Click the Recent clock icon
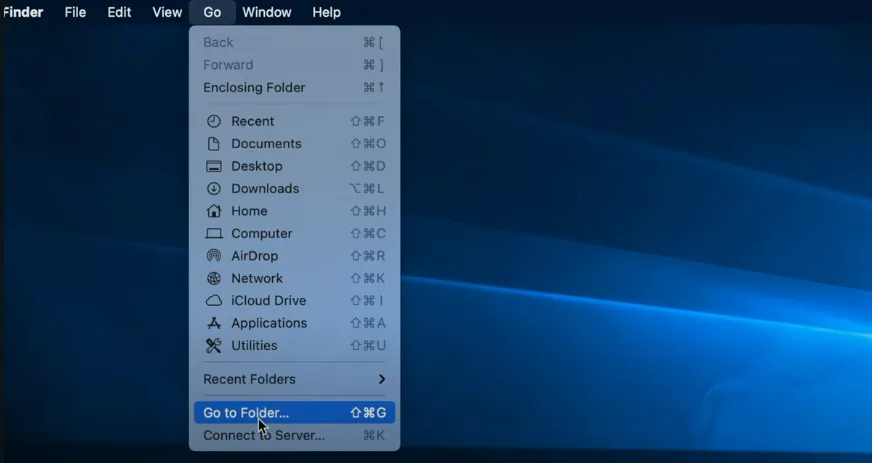The height and width of the screenshot is (463, 872). [214, 121]
